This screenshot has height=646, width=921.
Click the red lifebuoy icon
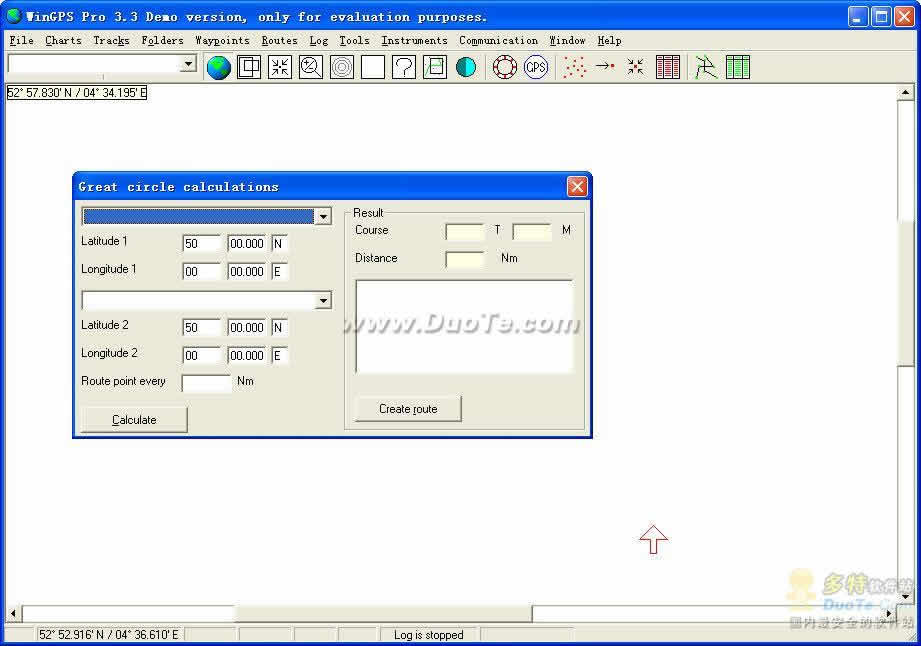coord(505,67)
